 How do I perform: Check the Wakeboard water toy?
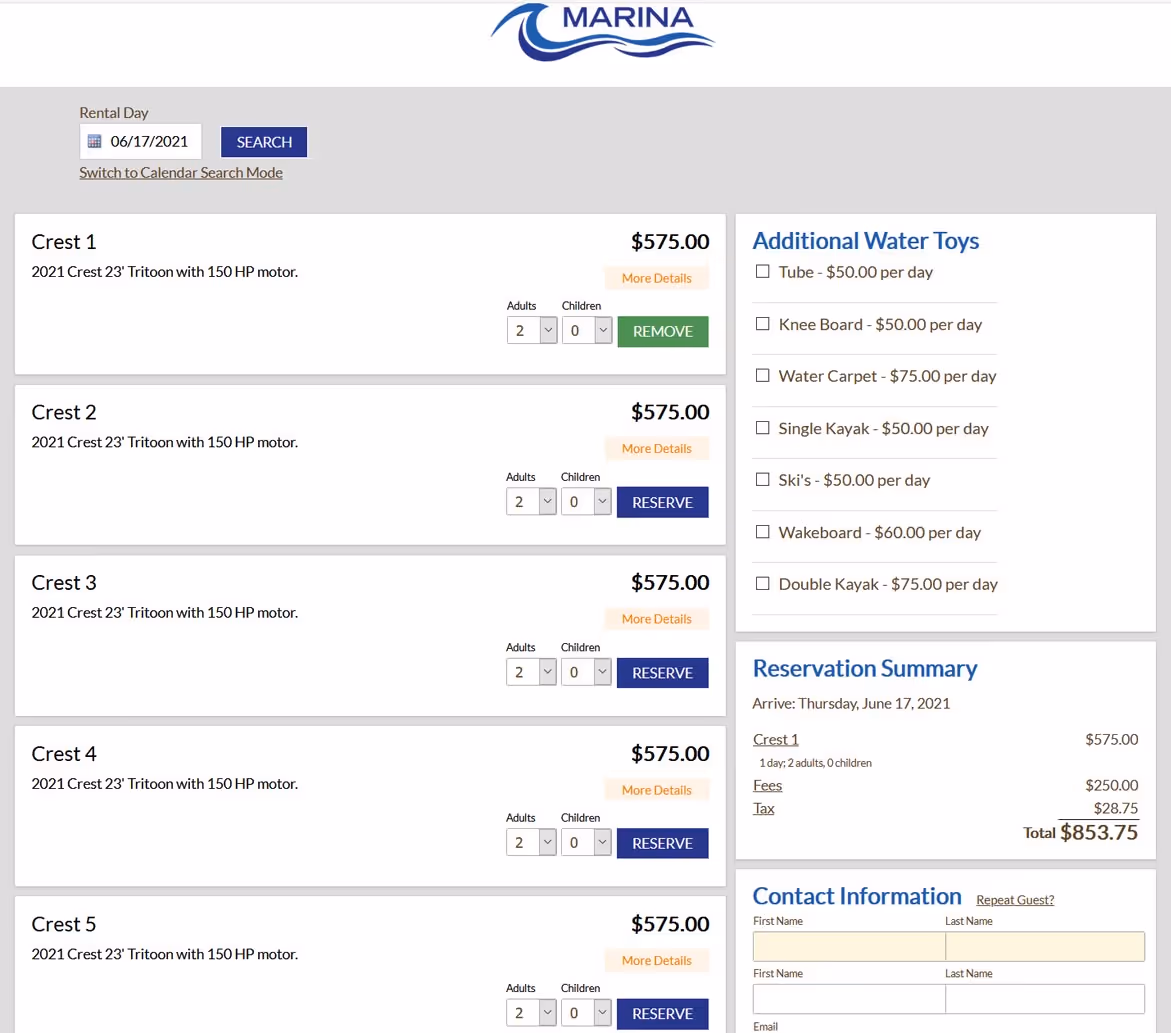[762, 531]
